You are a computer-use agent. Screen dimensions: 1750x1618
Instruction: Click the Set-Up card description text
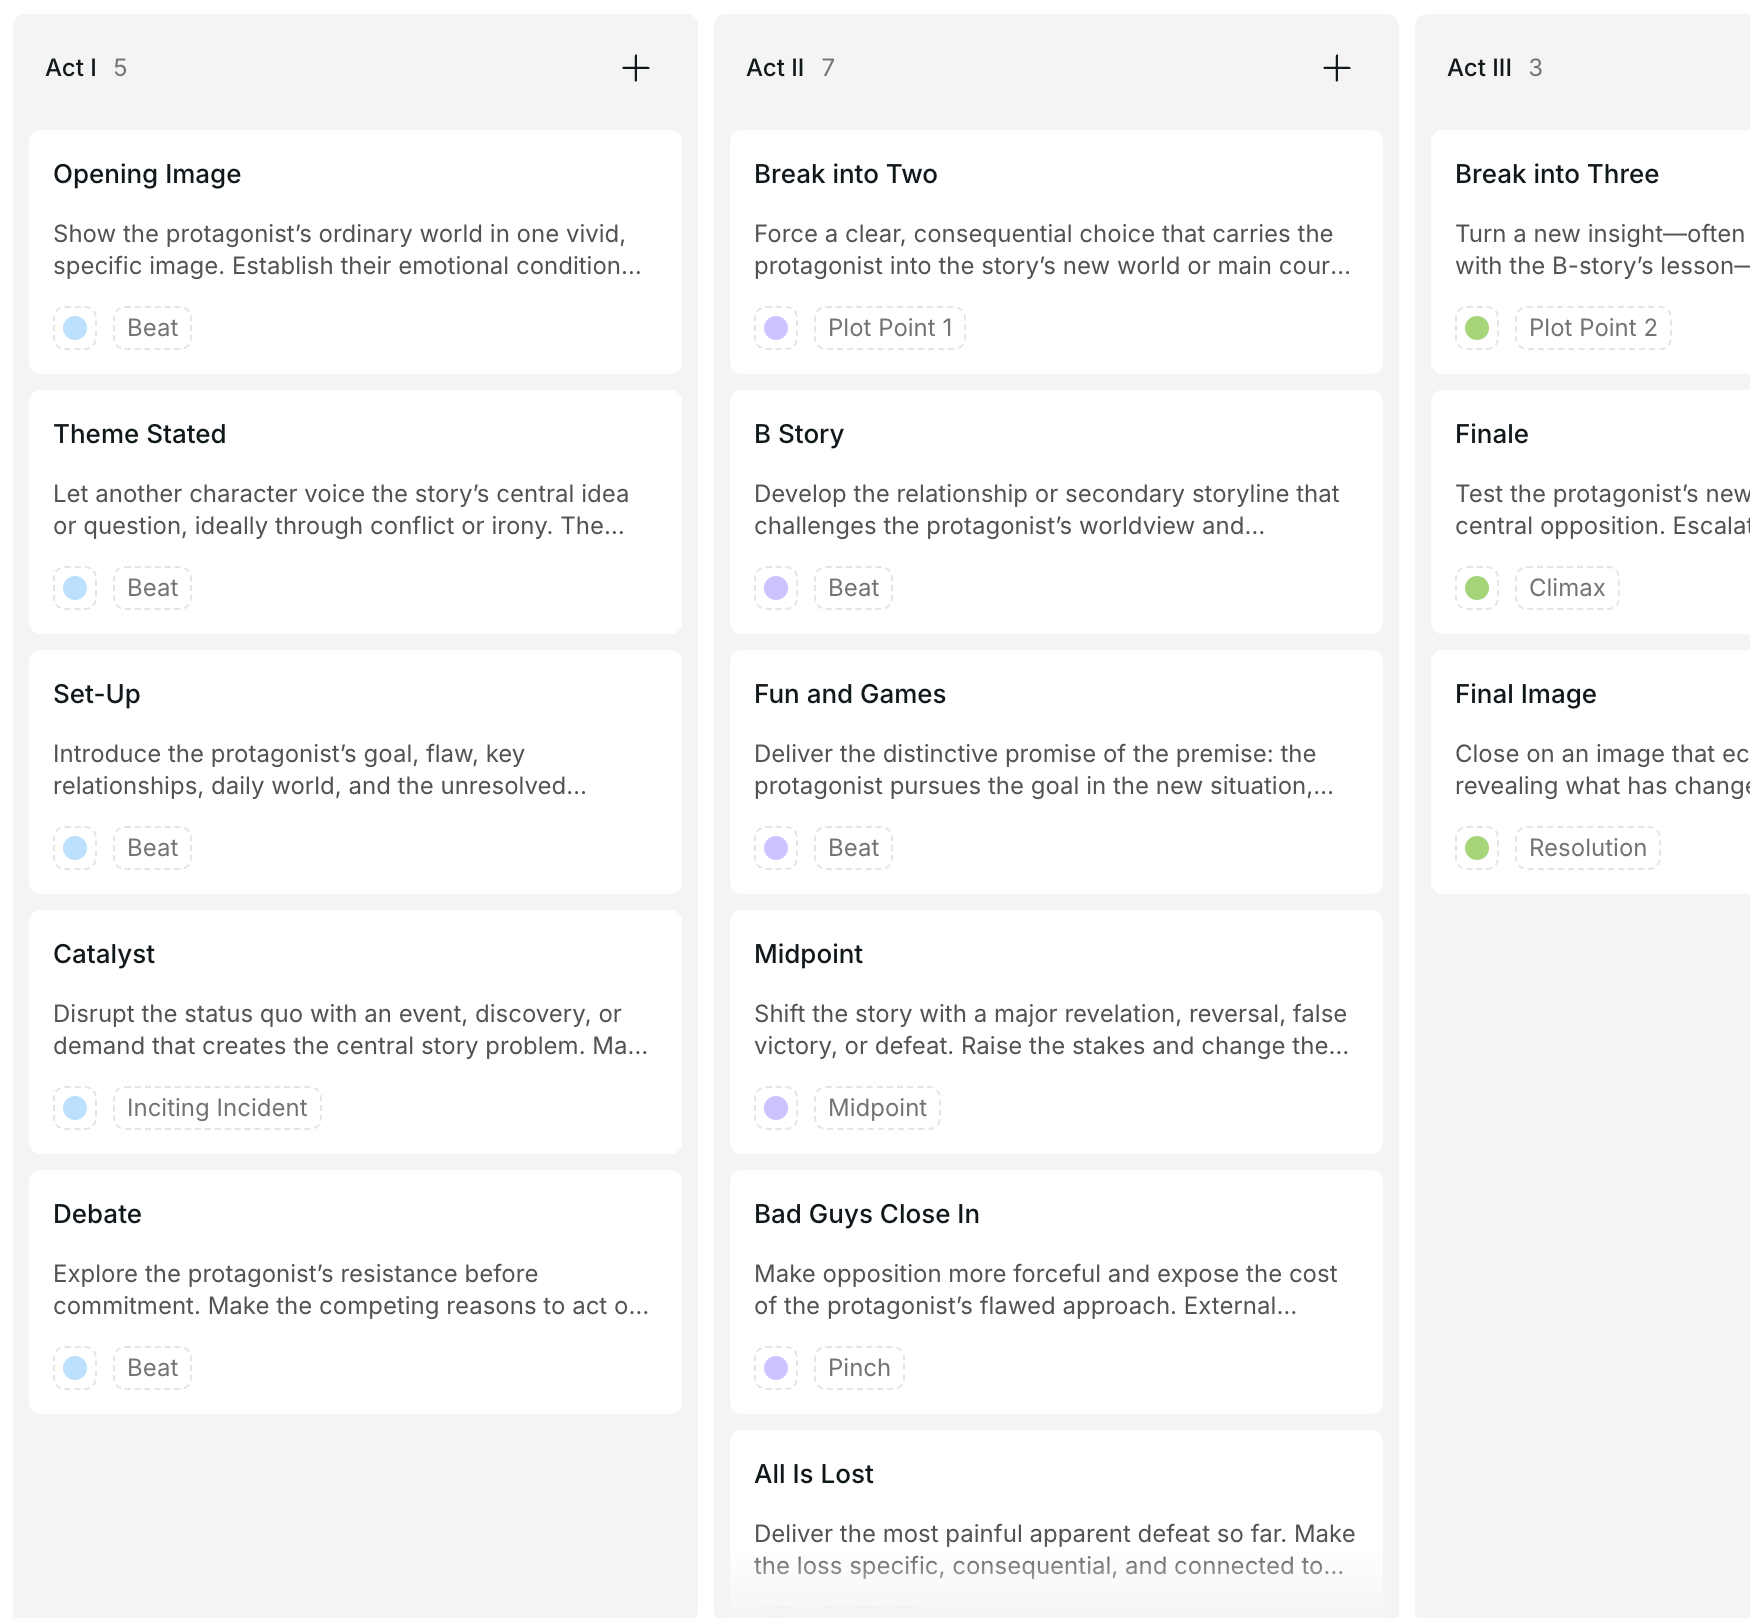coord(320,770)
